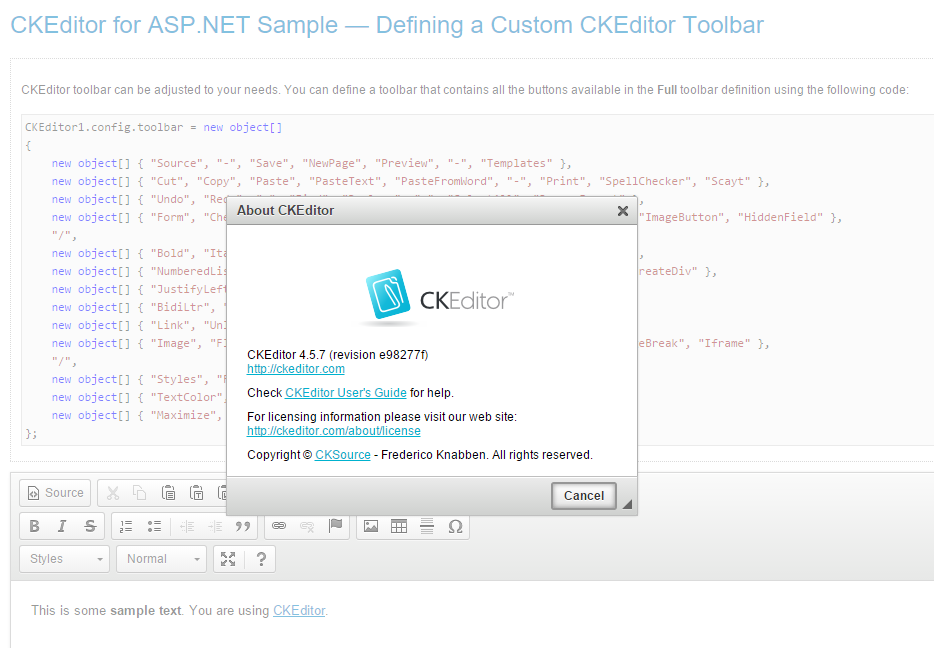Click the Paste as plain text icon
This screenshot has width=934, height=648.
click(x=197, y=493)
